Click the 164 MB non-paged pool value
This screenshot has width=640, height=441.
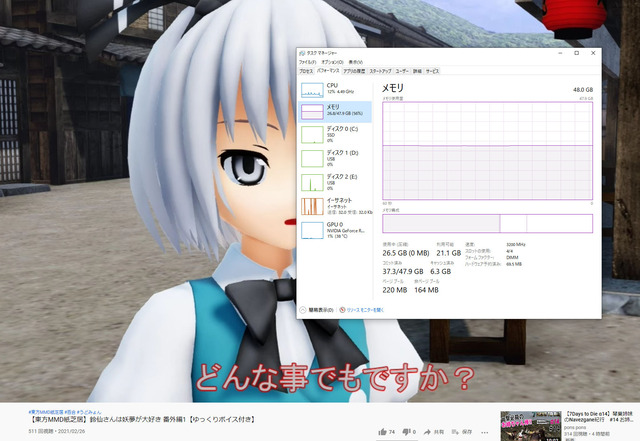coord(426,290)
